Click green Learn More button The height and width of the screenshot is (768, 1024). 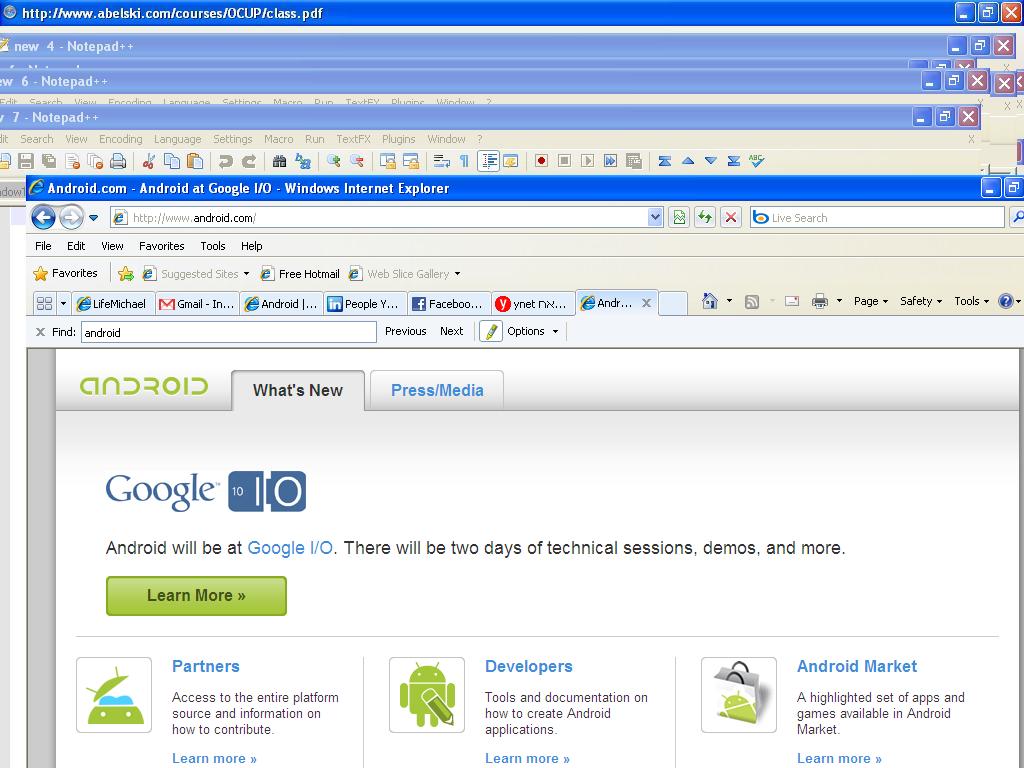pyautogui.click(x=196, y=596)
